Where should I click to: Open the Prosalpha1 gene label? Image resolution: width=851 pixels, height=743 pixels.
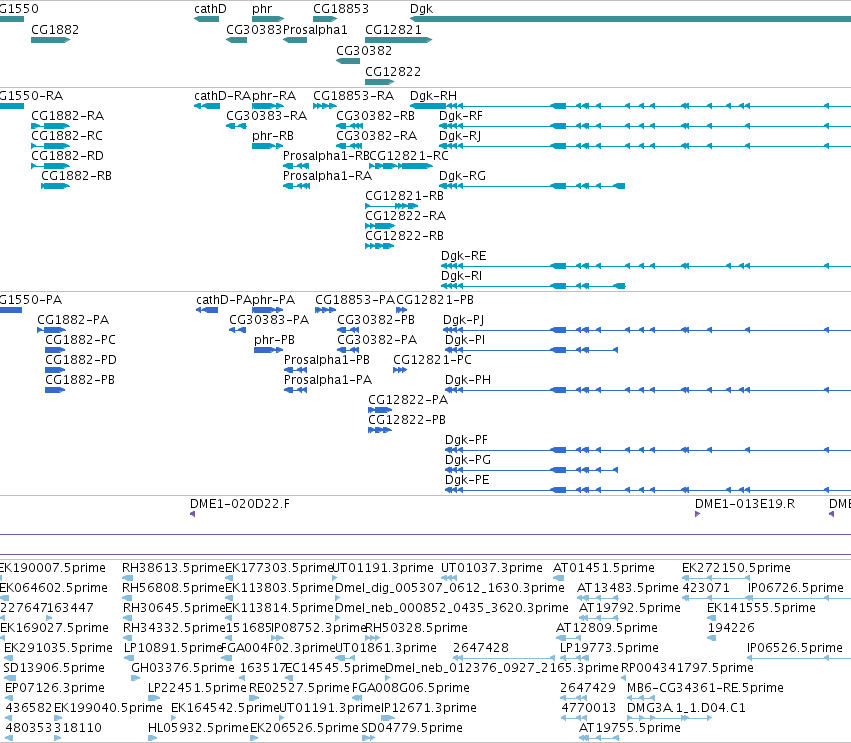[315, 29]
